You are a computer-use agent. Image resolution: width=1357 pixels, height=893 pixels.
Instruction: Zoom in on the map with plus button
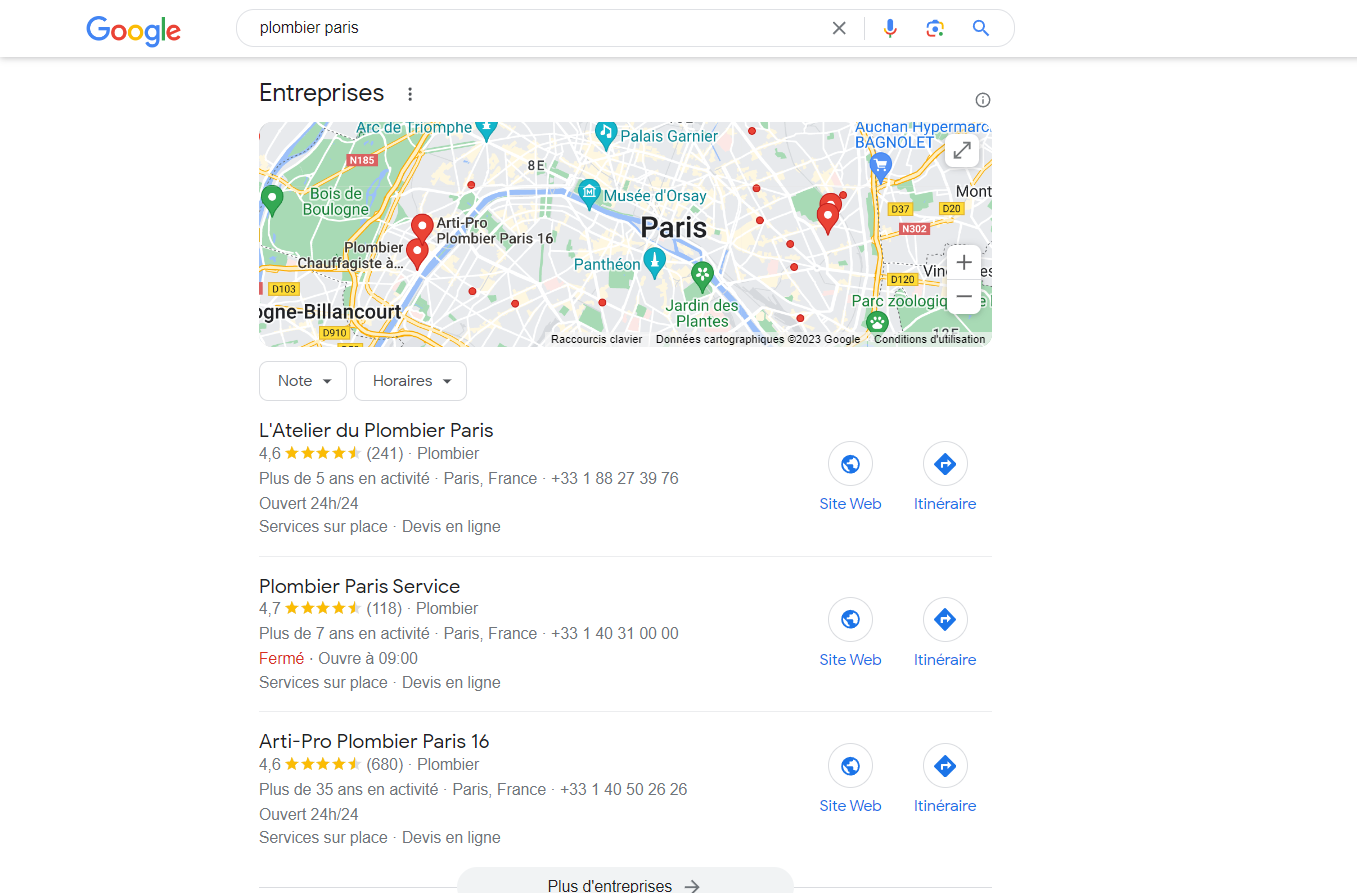pos(964,263)
